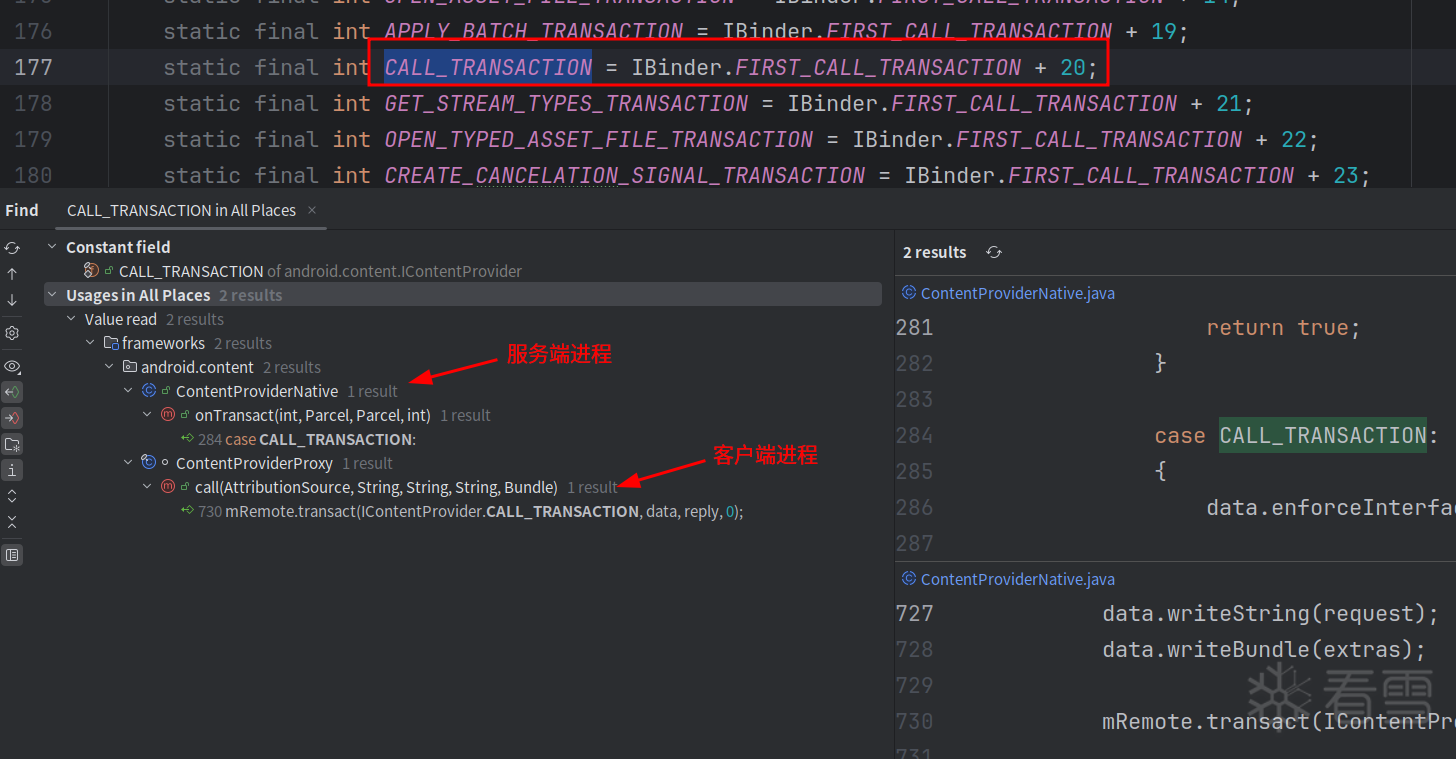Collapse the onTransact method node
Screen dimensions: 1456x759
coord(147,415)
